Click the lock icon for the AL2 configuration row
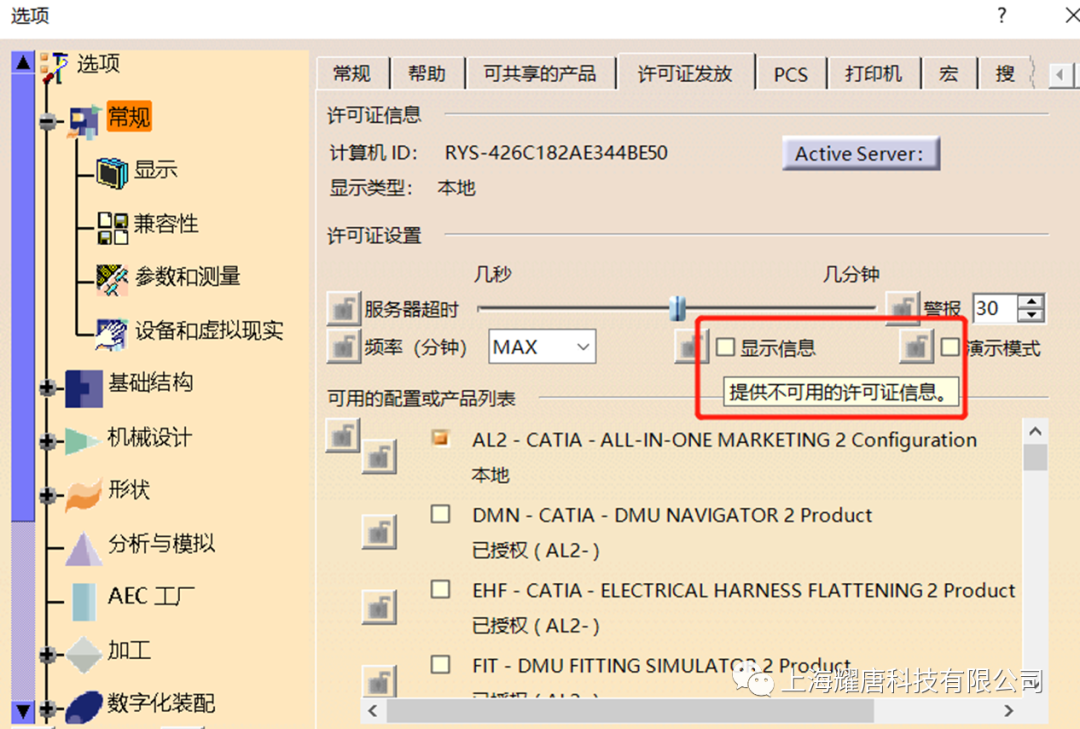 click(379, 457)
